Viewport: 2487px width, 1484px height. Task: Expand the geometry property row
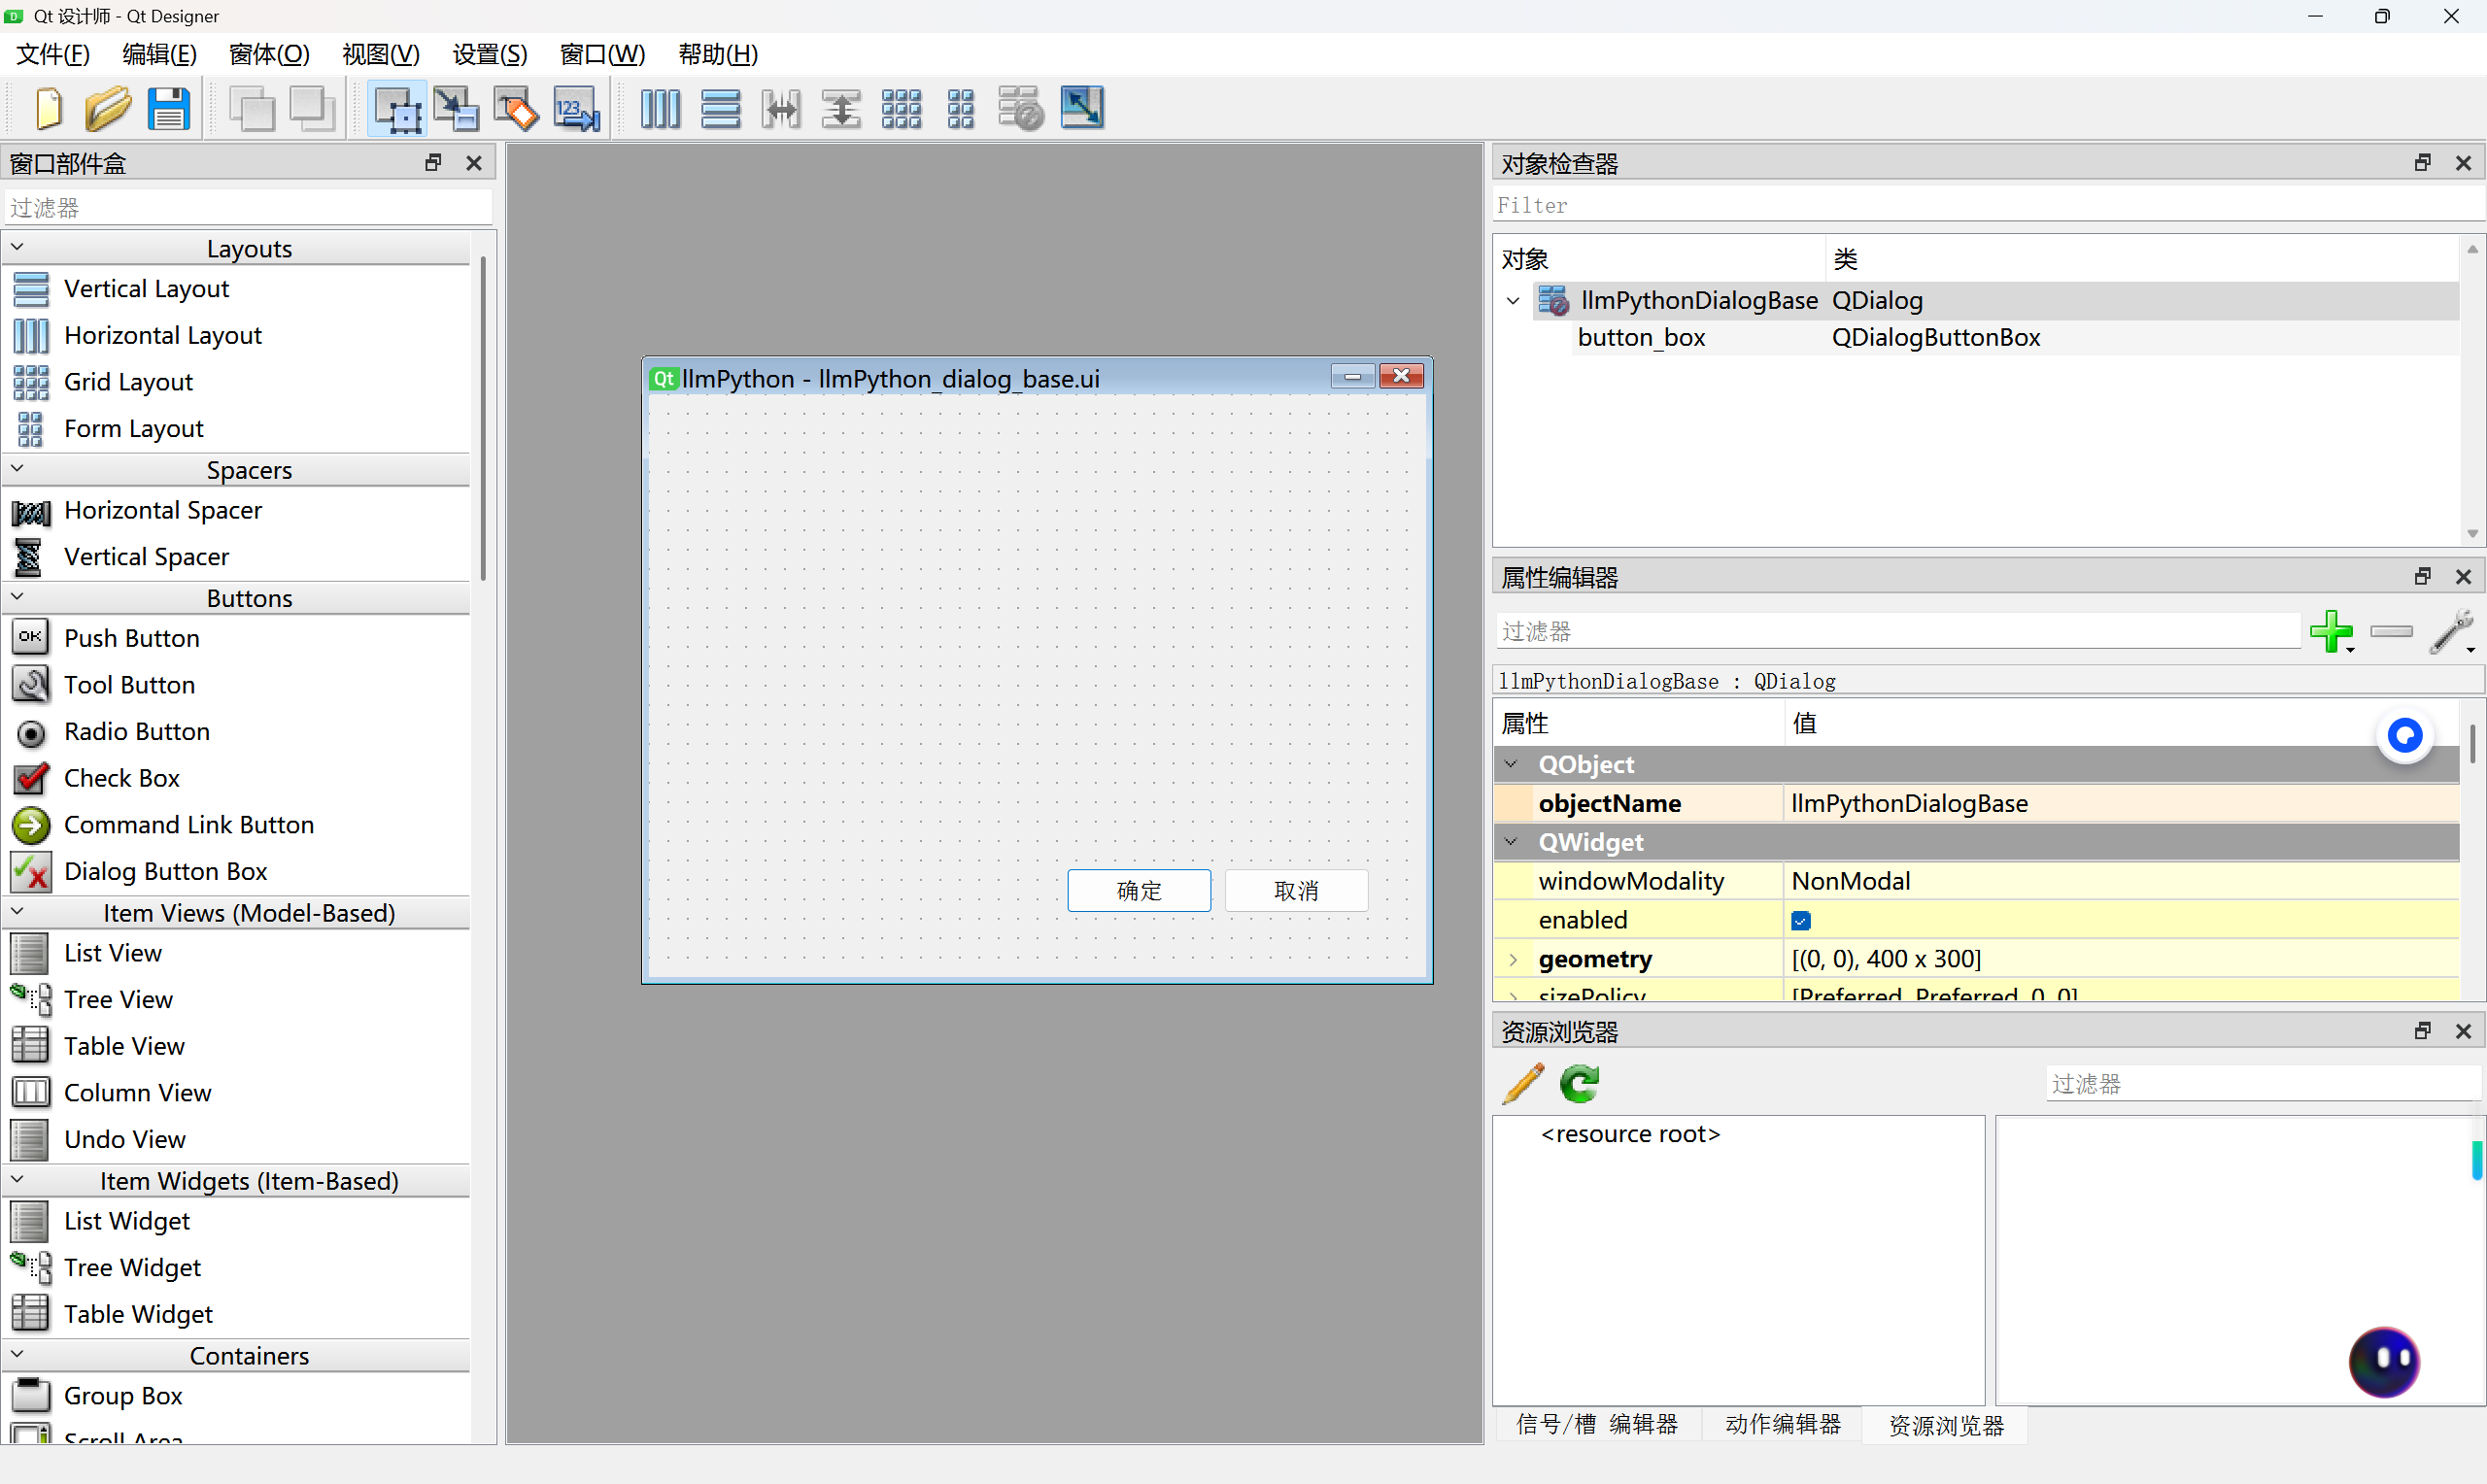pyautogui.click(x=1513, y=959)
